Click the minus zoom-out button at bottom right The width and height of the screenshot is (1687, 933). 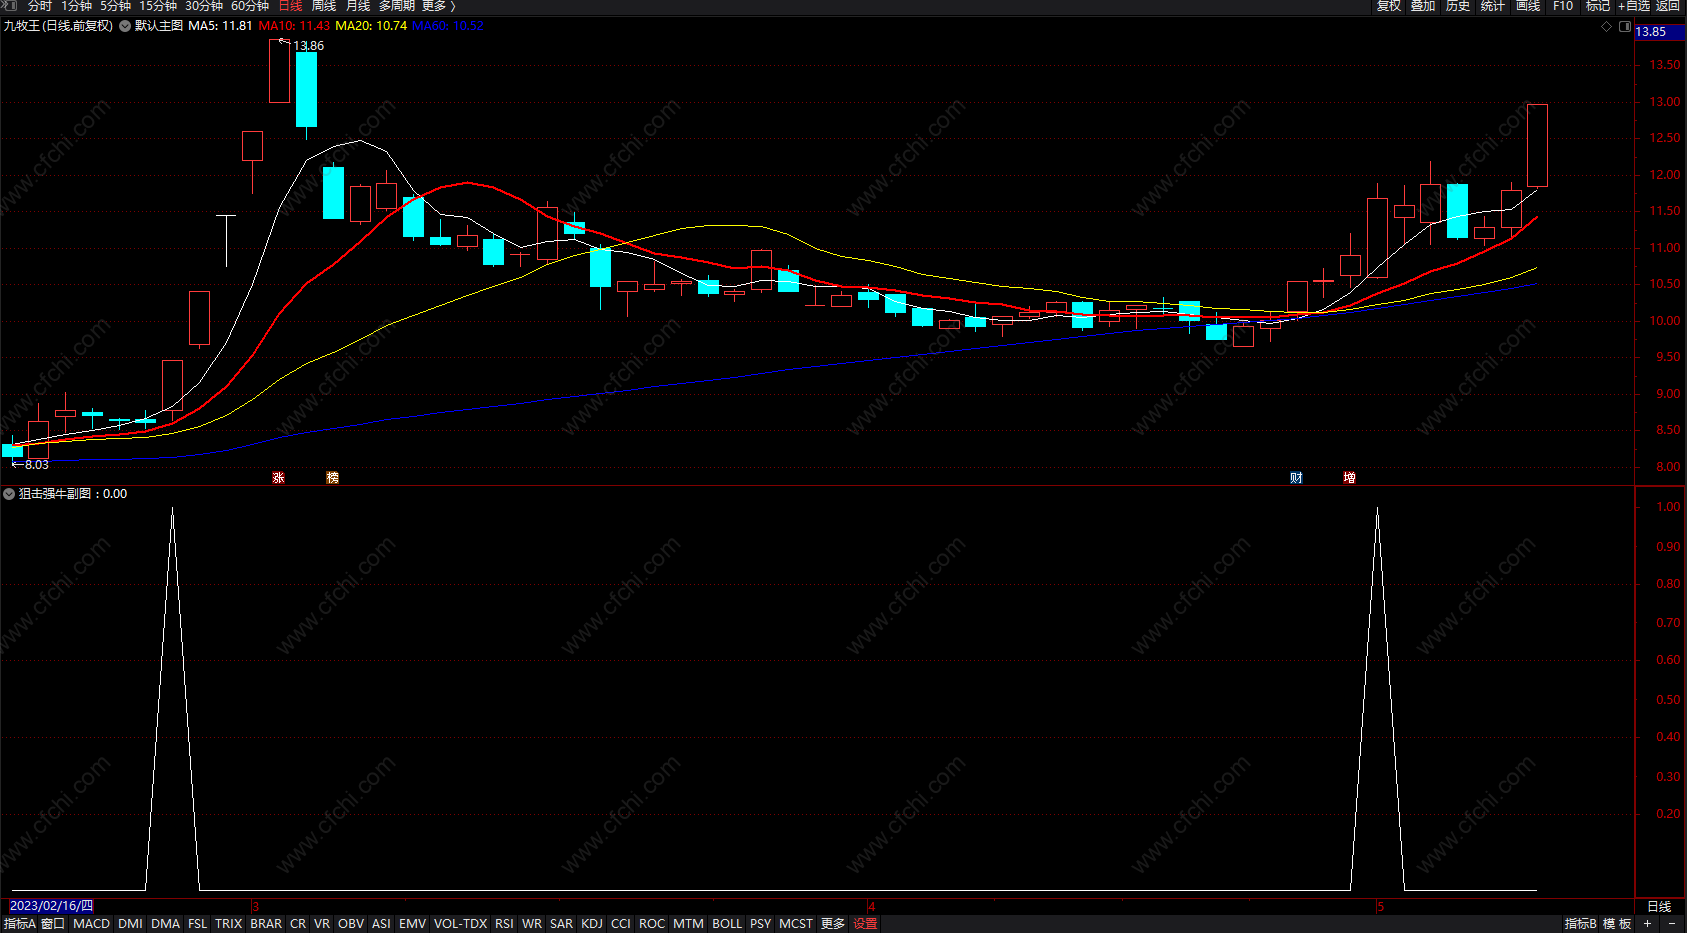[x=1672, y=924]
